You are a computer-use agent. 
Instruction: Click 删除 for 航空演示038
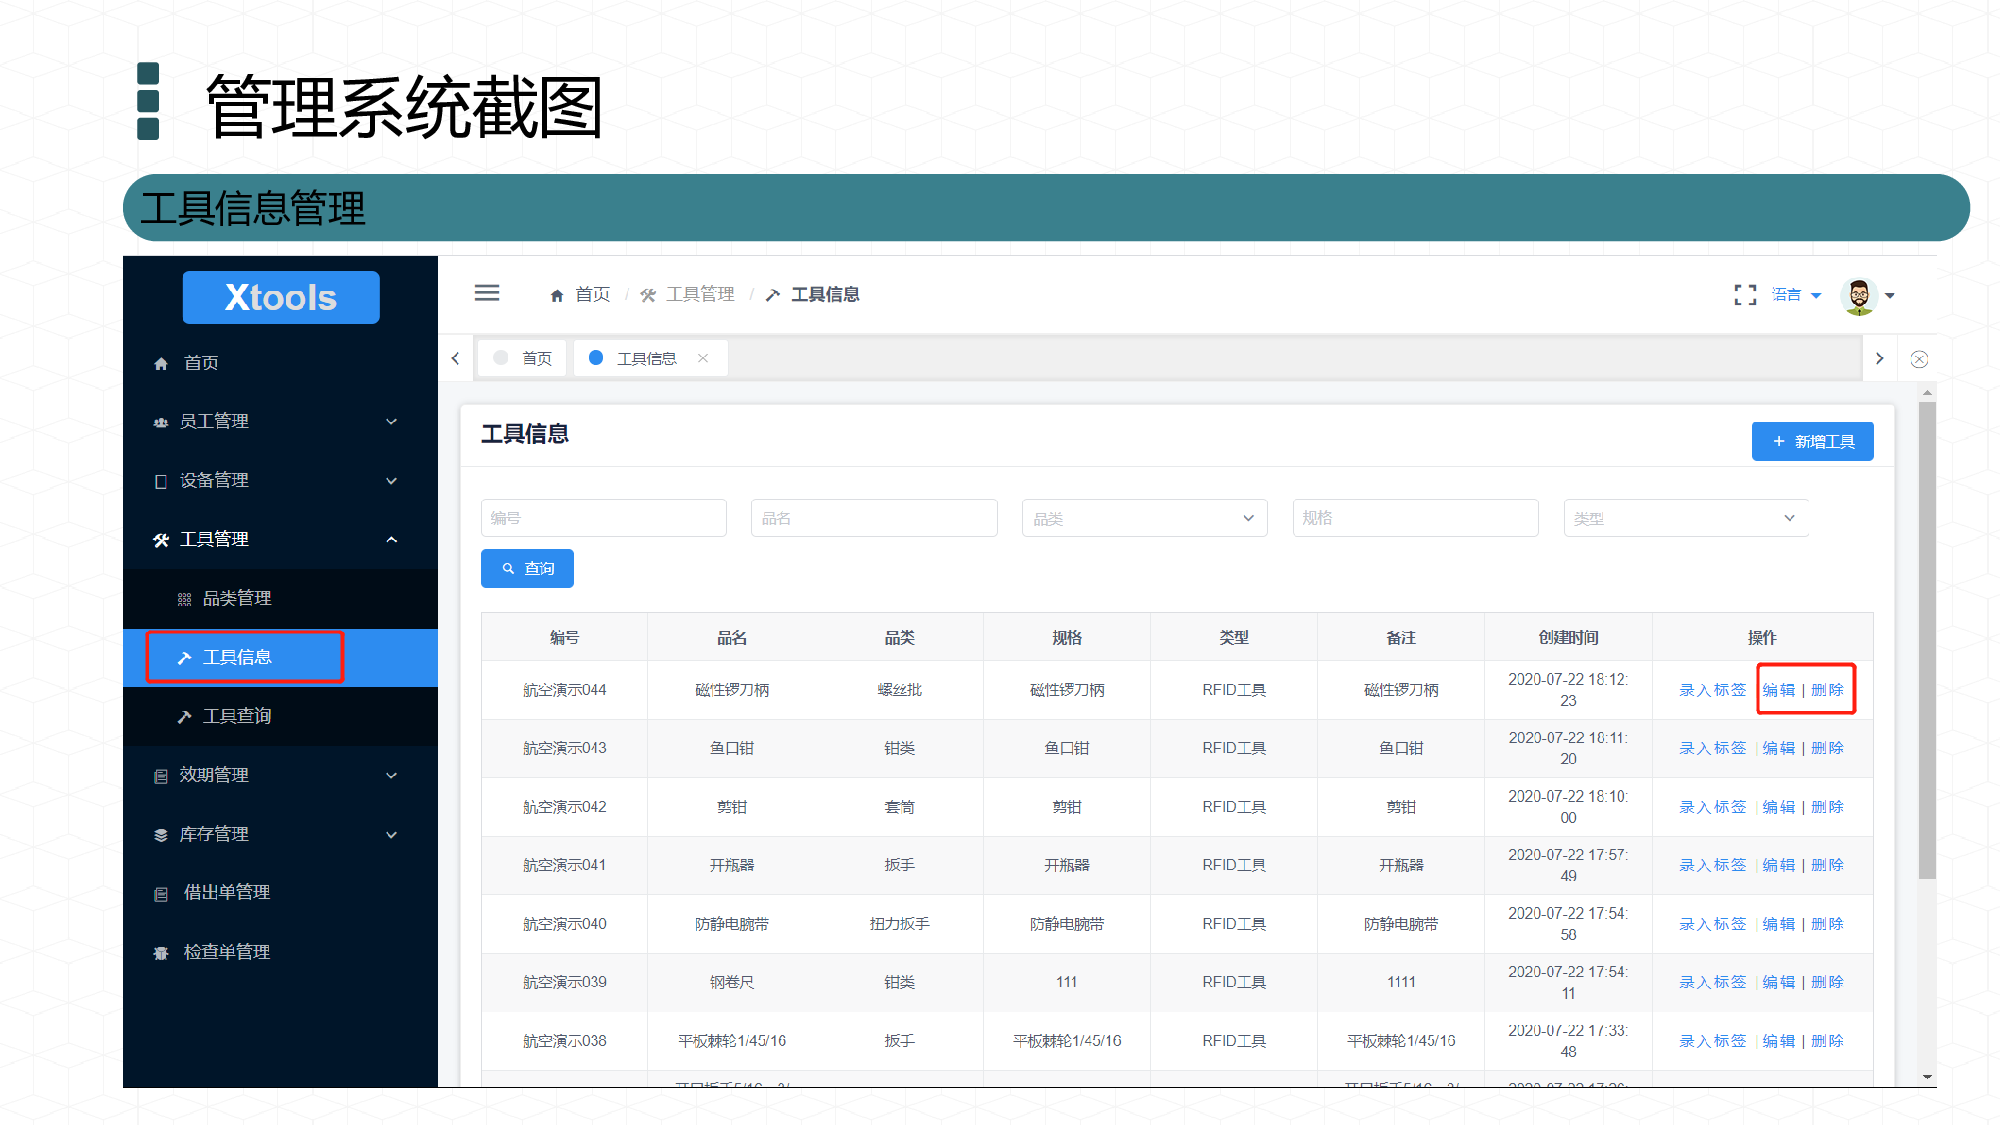click(1827, 1041)
